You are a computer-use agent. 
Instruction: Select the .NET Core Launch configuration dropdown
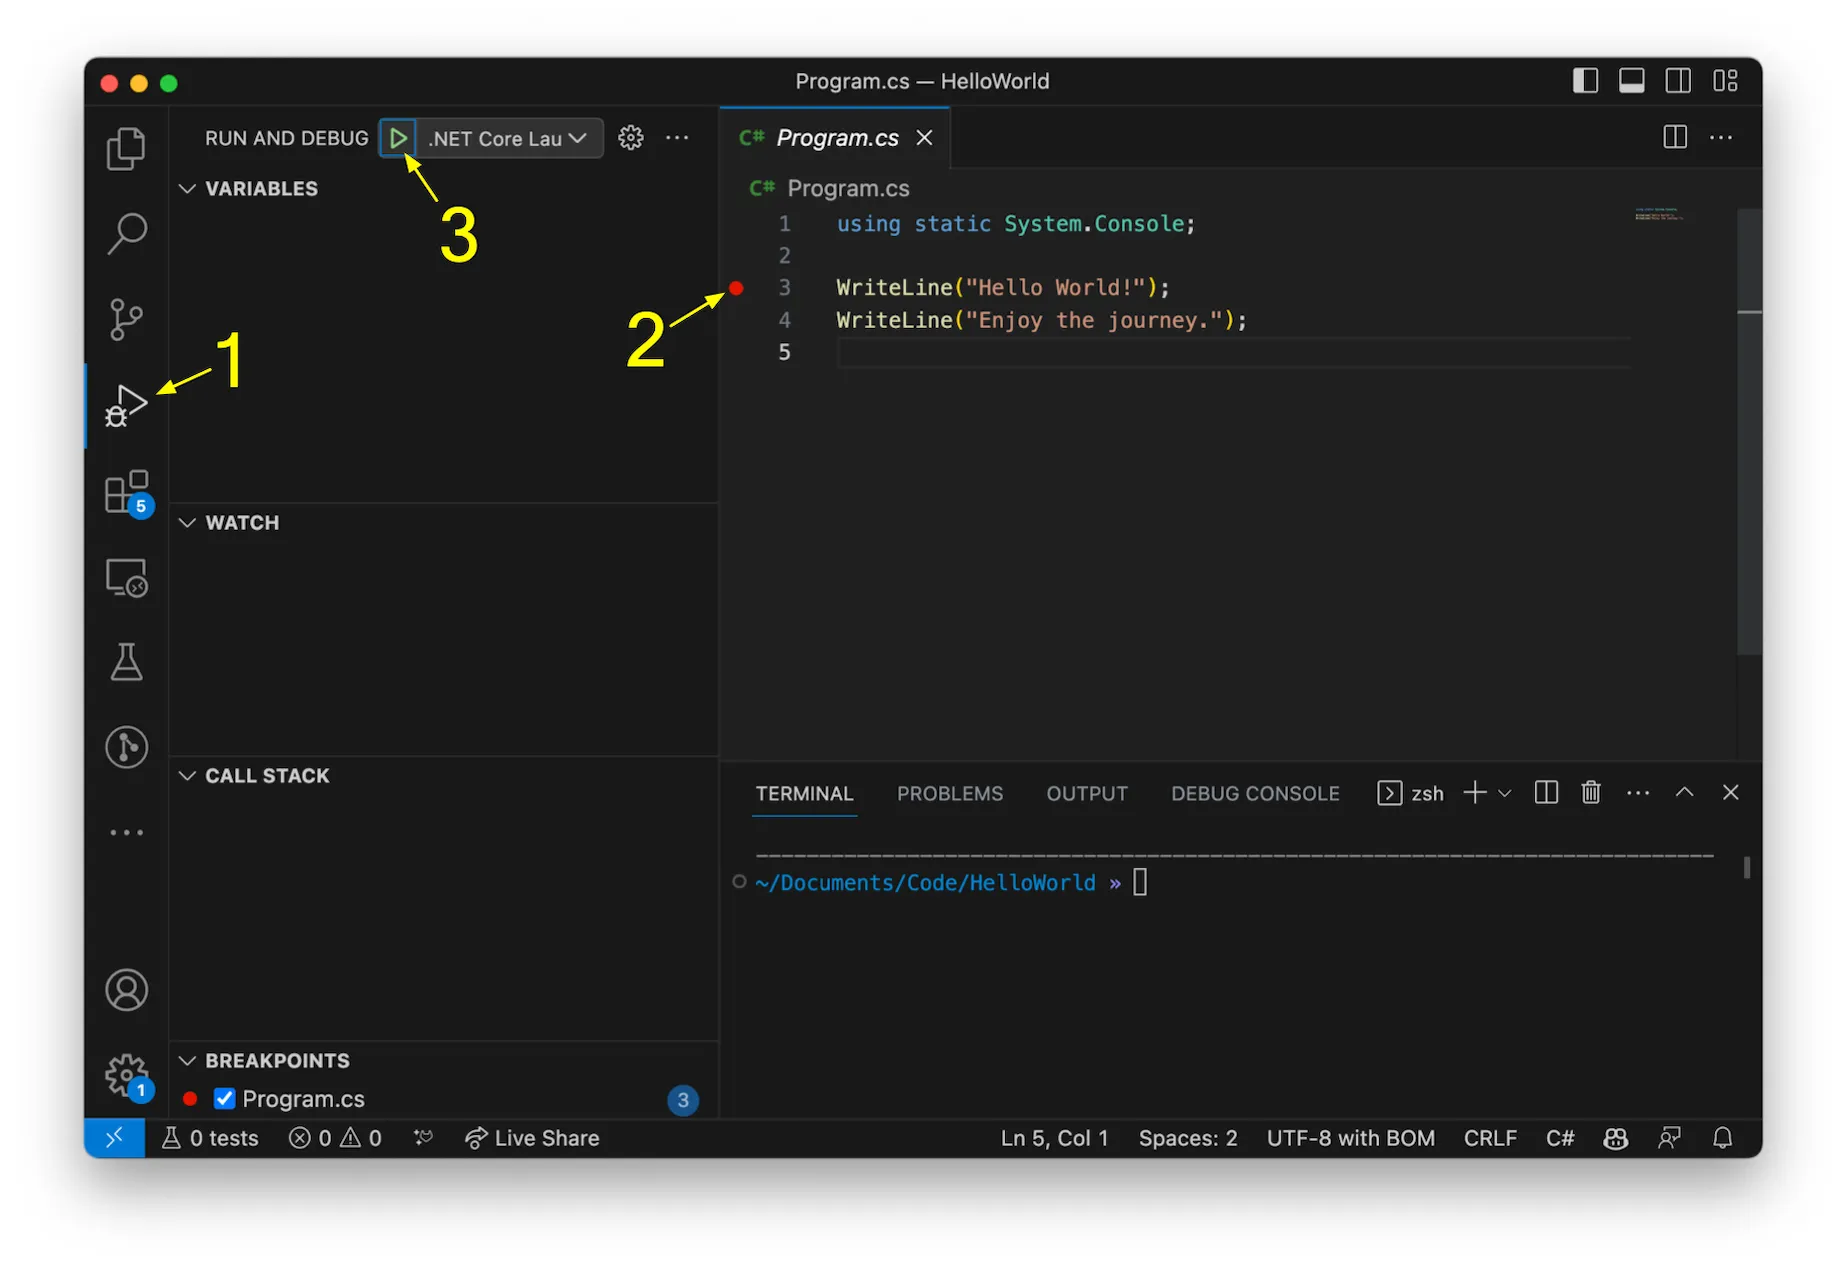coord(508,138)
